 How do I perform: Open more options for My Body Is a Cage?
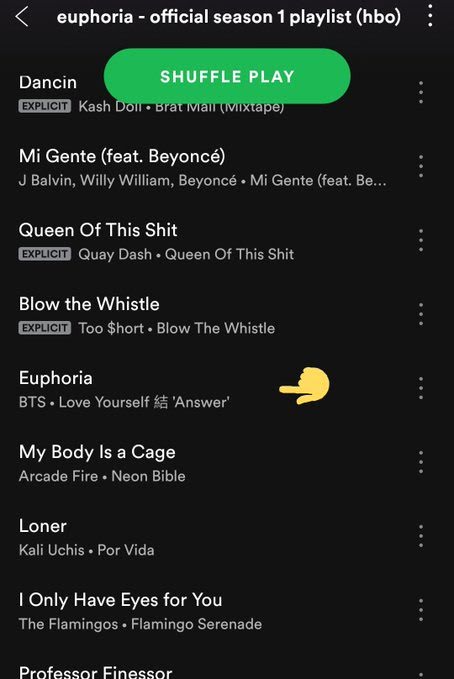pyautogui.click(x=421, y=462)
